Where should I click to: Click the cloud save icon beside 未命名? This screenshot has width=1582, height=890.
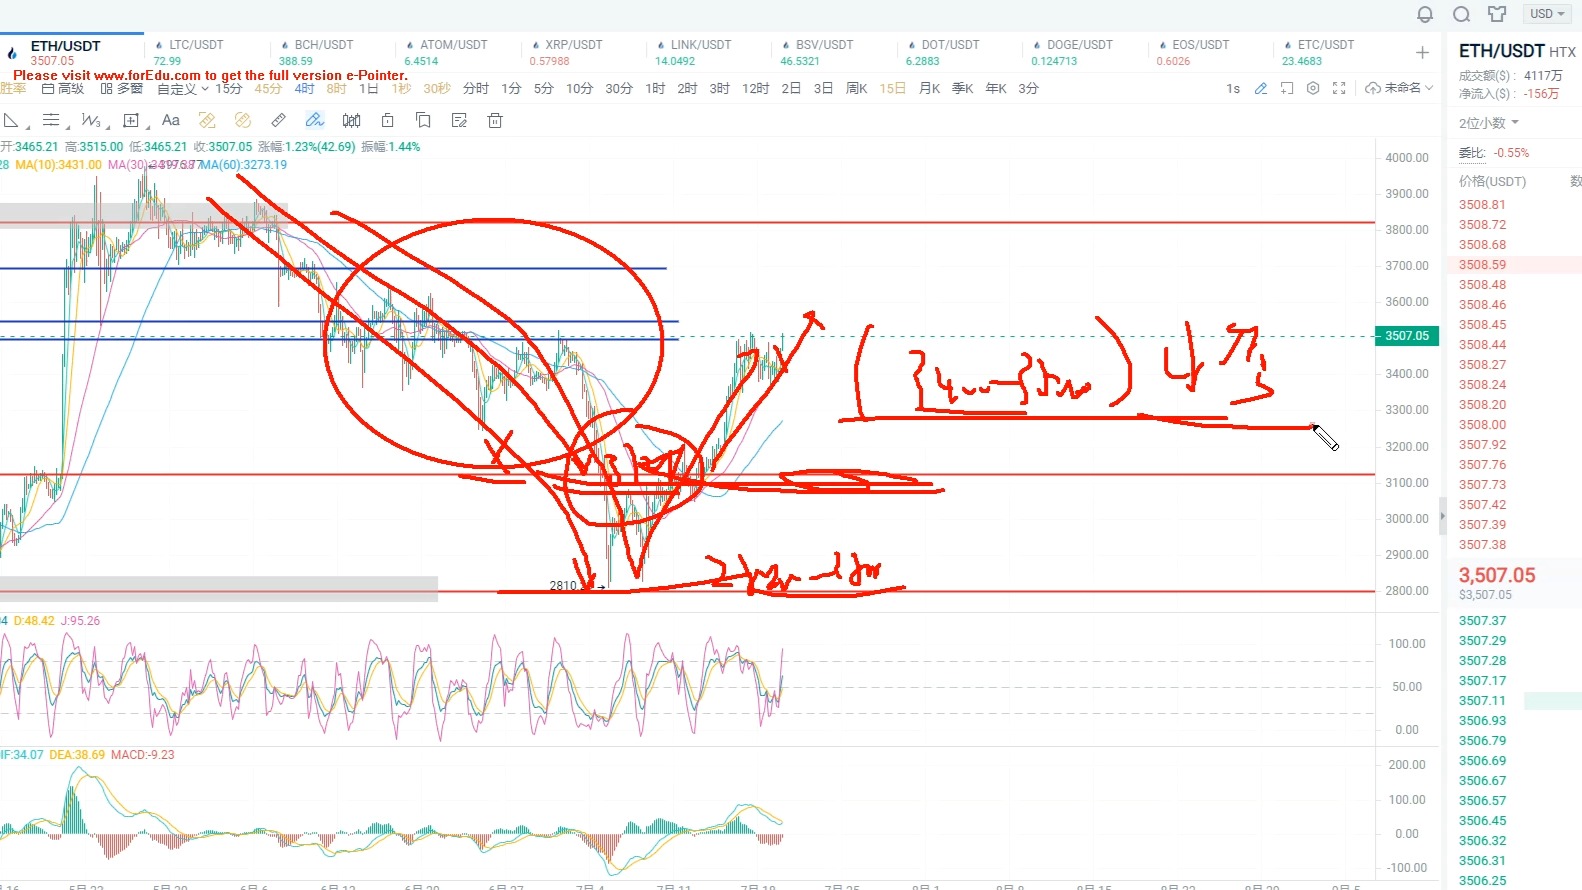click(1373, 89)
